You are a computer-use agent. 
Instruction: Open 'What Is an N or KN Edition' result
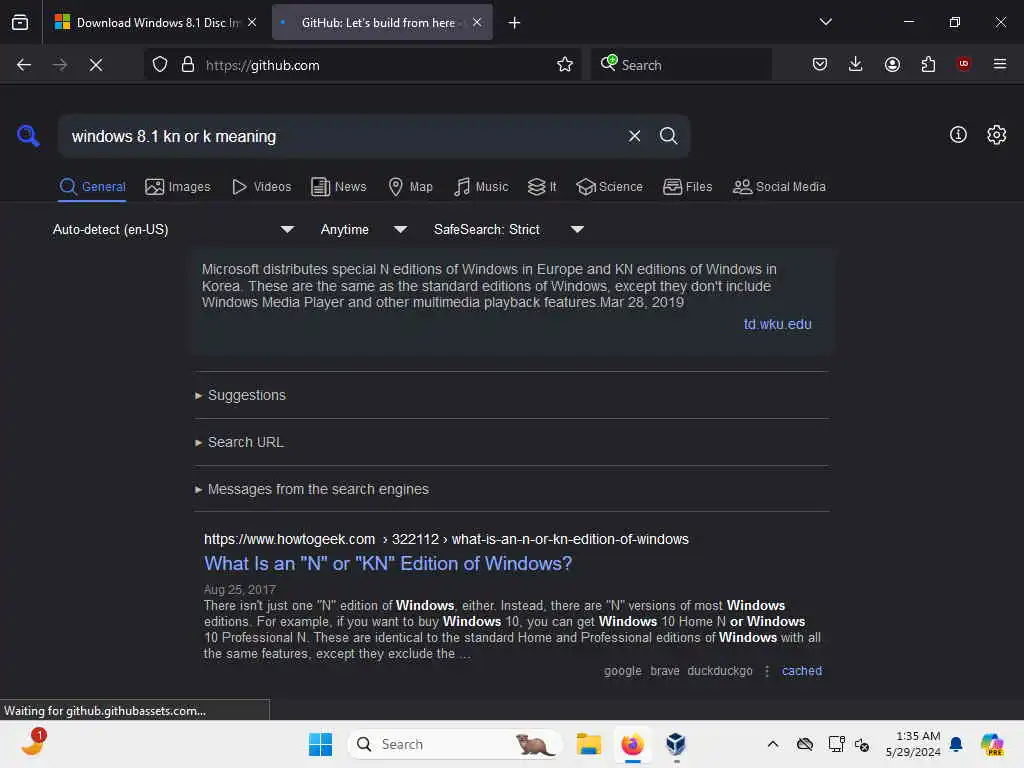[x=388, y=564]
